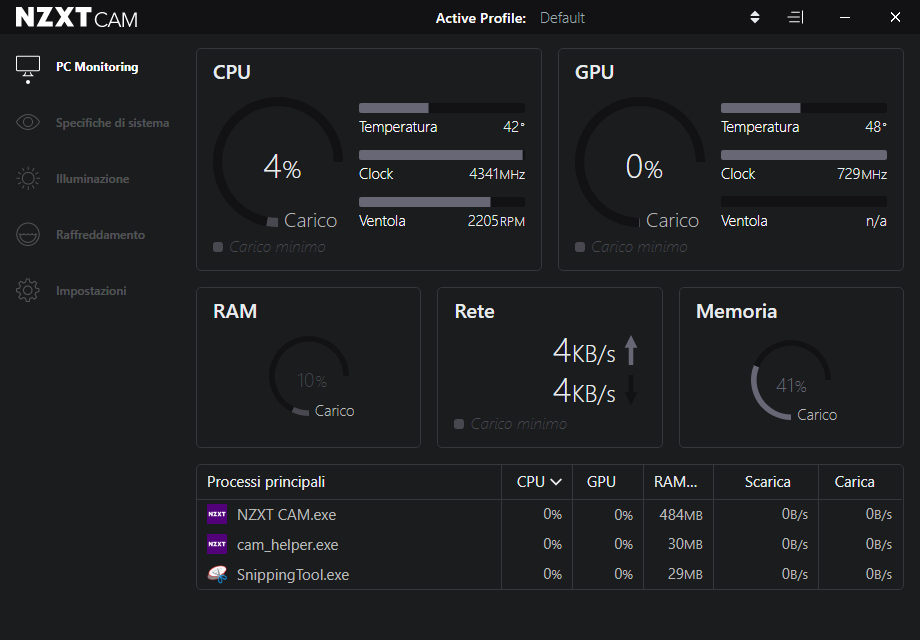Select the Illuminazione menu item

click(x=93, y=179)
